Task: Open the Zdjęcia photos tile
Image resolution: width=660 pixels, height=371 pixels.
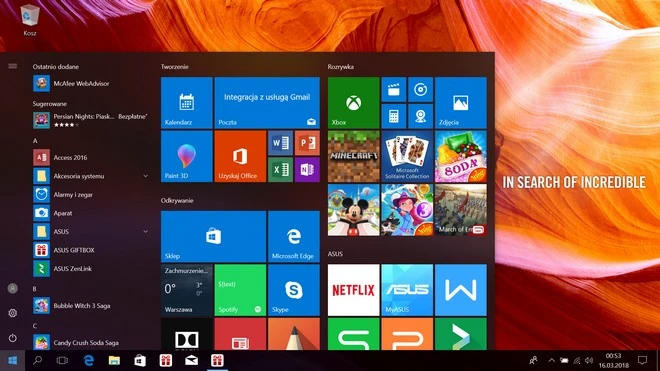Action: 460,103
